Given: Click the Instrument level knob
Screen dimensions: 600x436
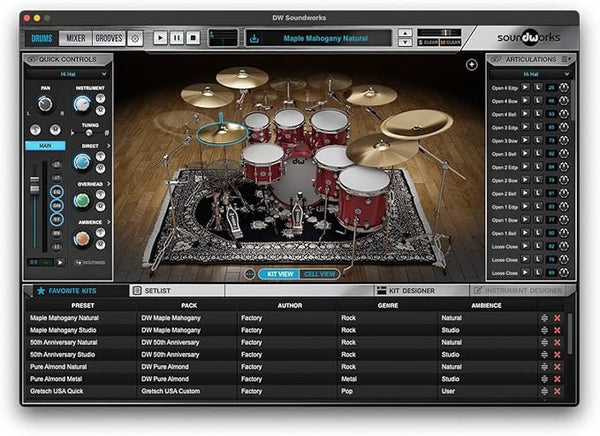Looking at the screenshot, I should click(82, 104).
